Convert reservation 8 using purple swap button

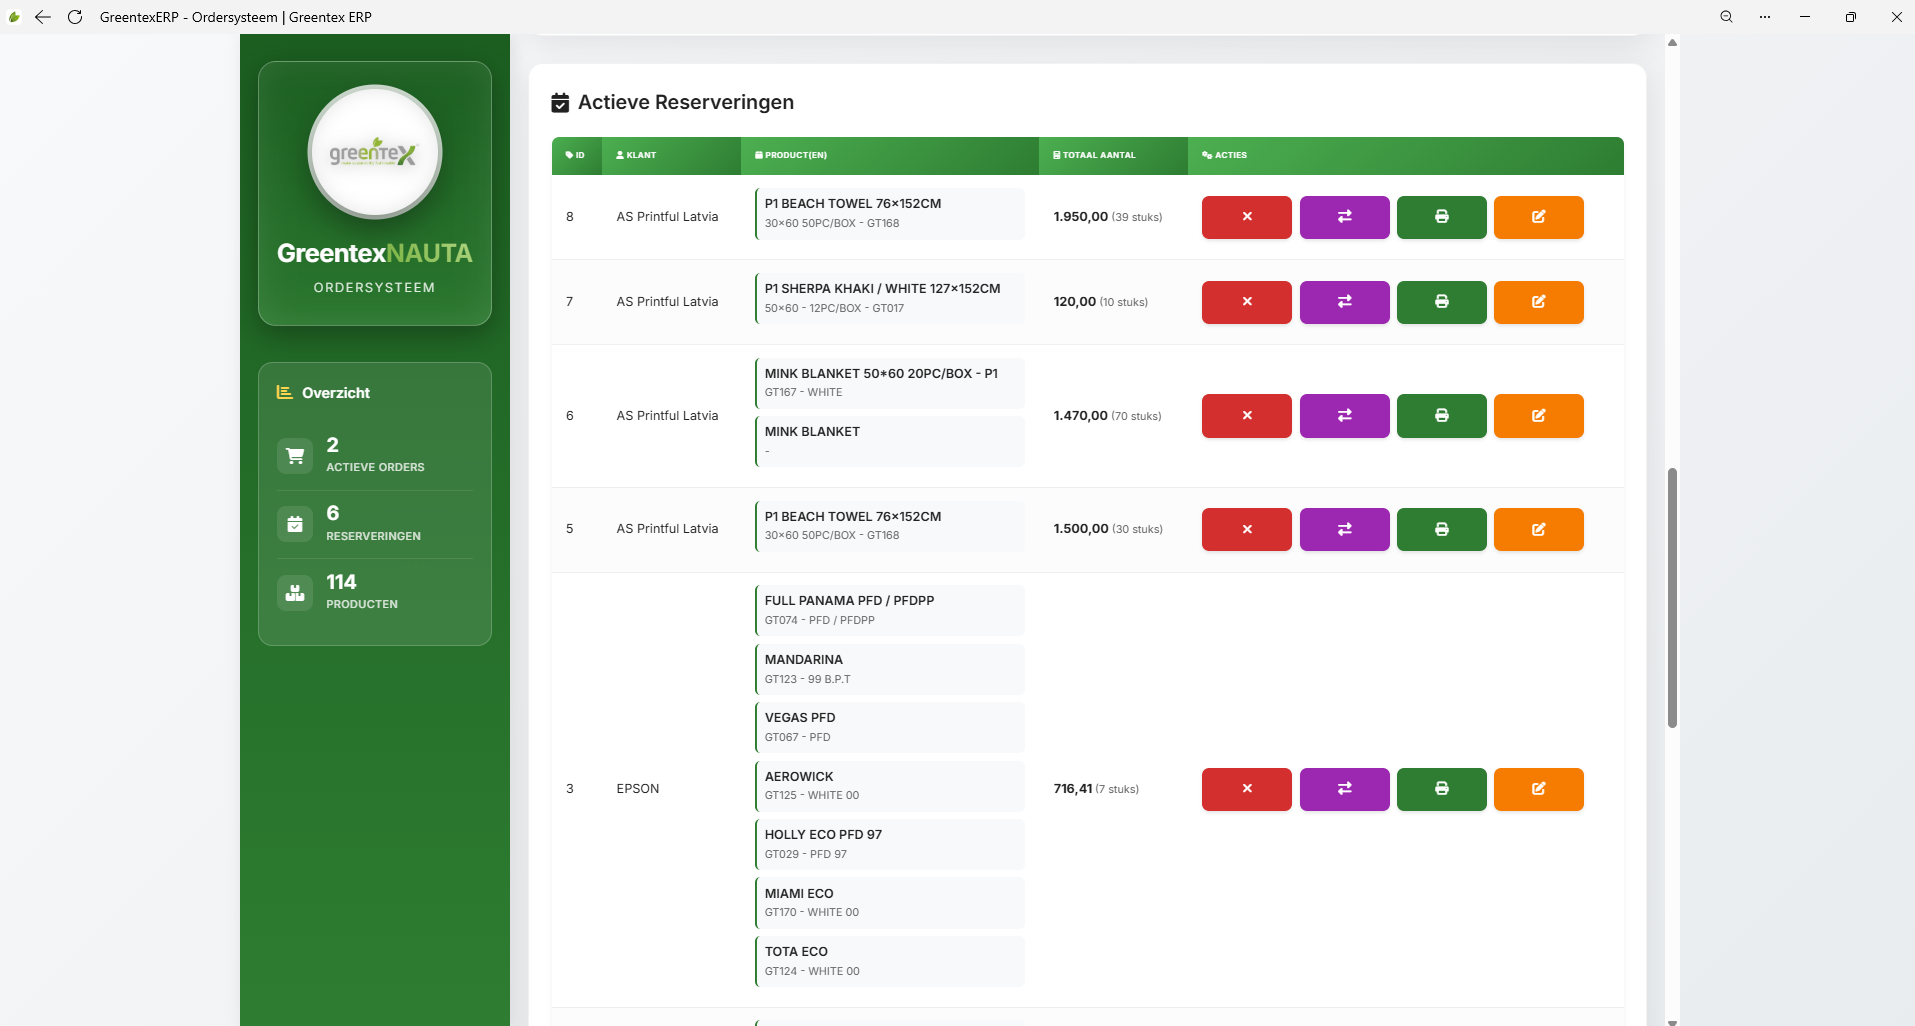coord(1344,217)
